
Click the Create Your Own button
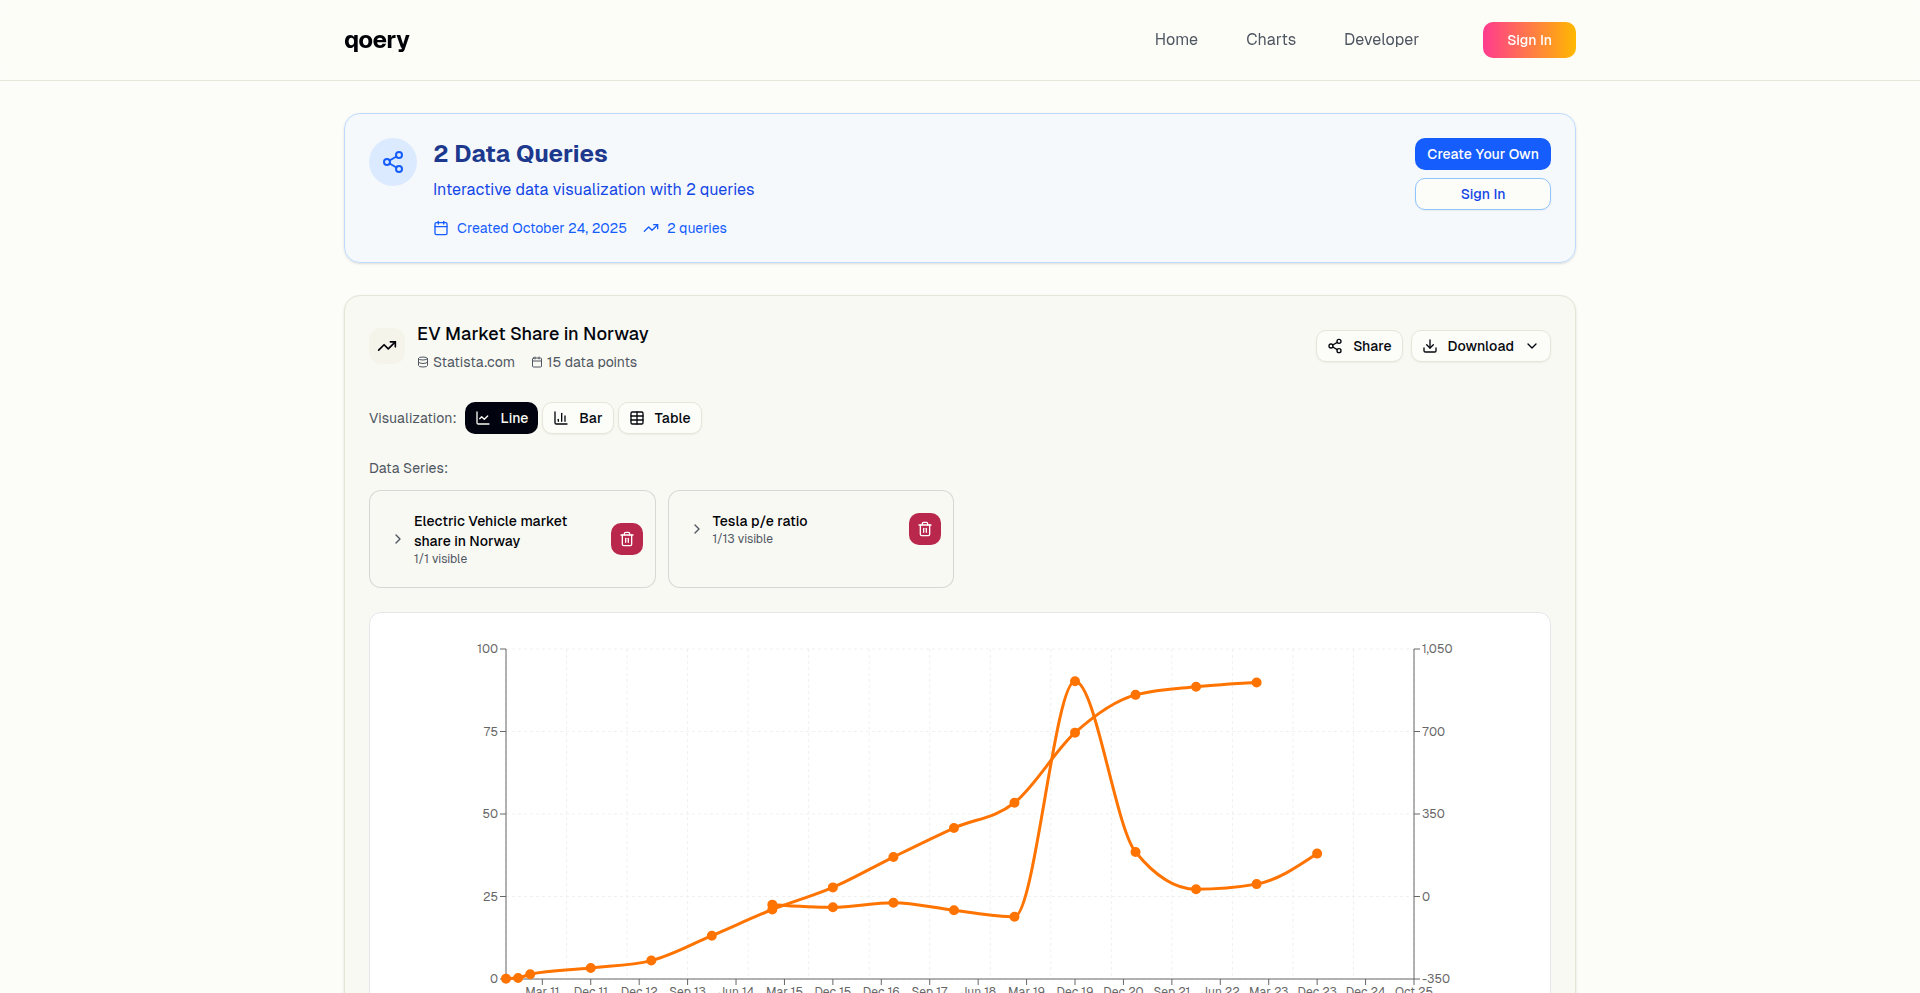point(1482,154)
